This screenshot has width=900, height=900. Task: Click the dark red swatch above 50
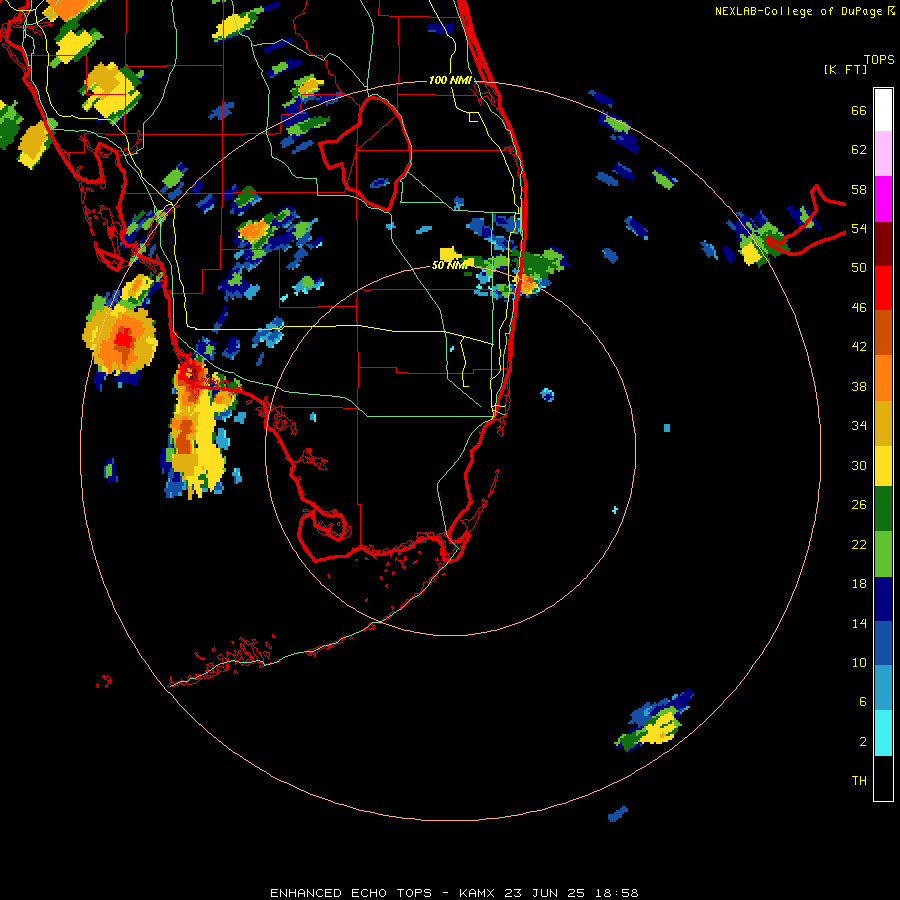click(883, 243)
